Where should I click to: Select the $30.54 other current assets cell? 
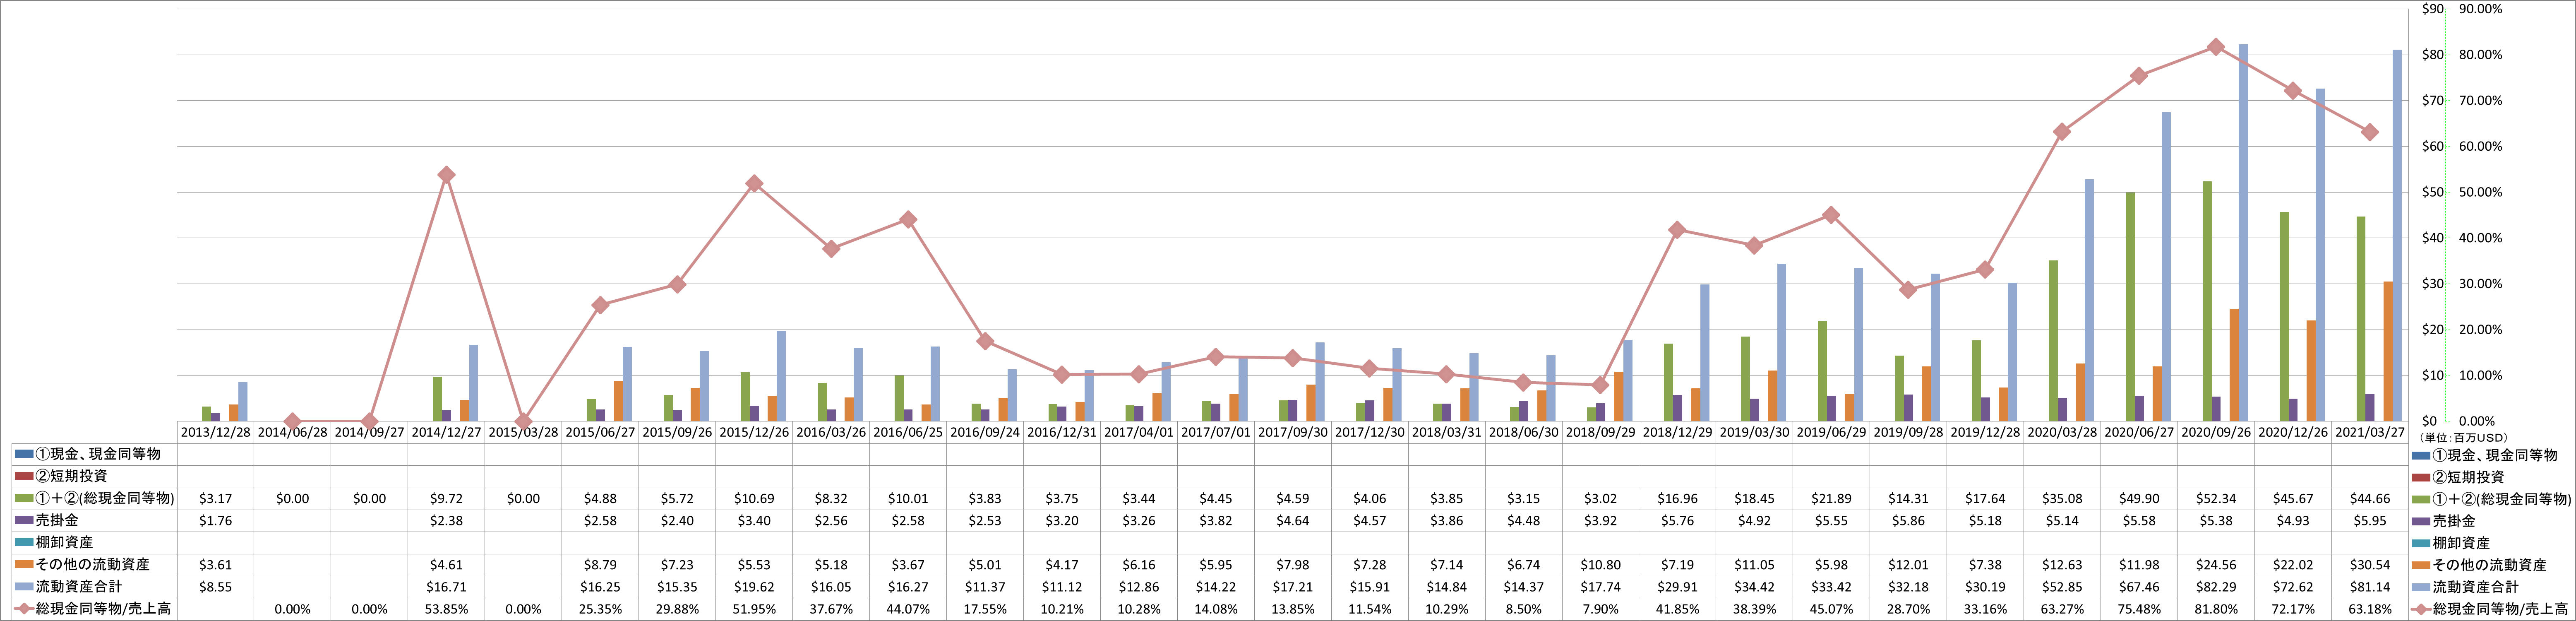(2370, 565)
